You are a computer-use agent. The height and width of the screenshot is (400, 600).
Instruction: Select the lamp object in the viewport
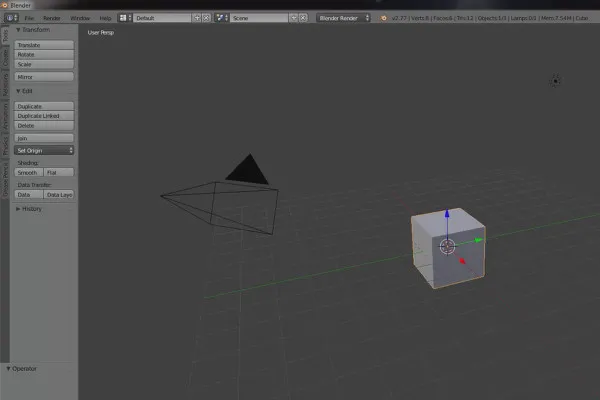[555, 81]
